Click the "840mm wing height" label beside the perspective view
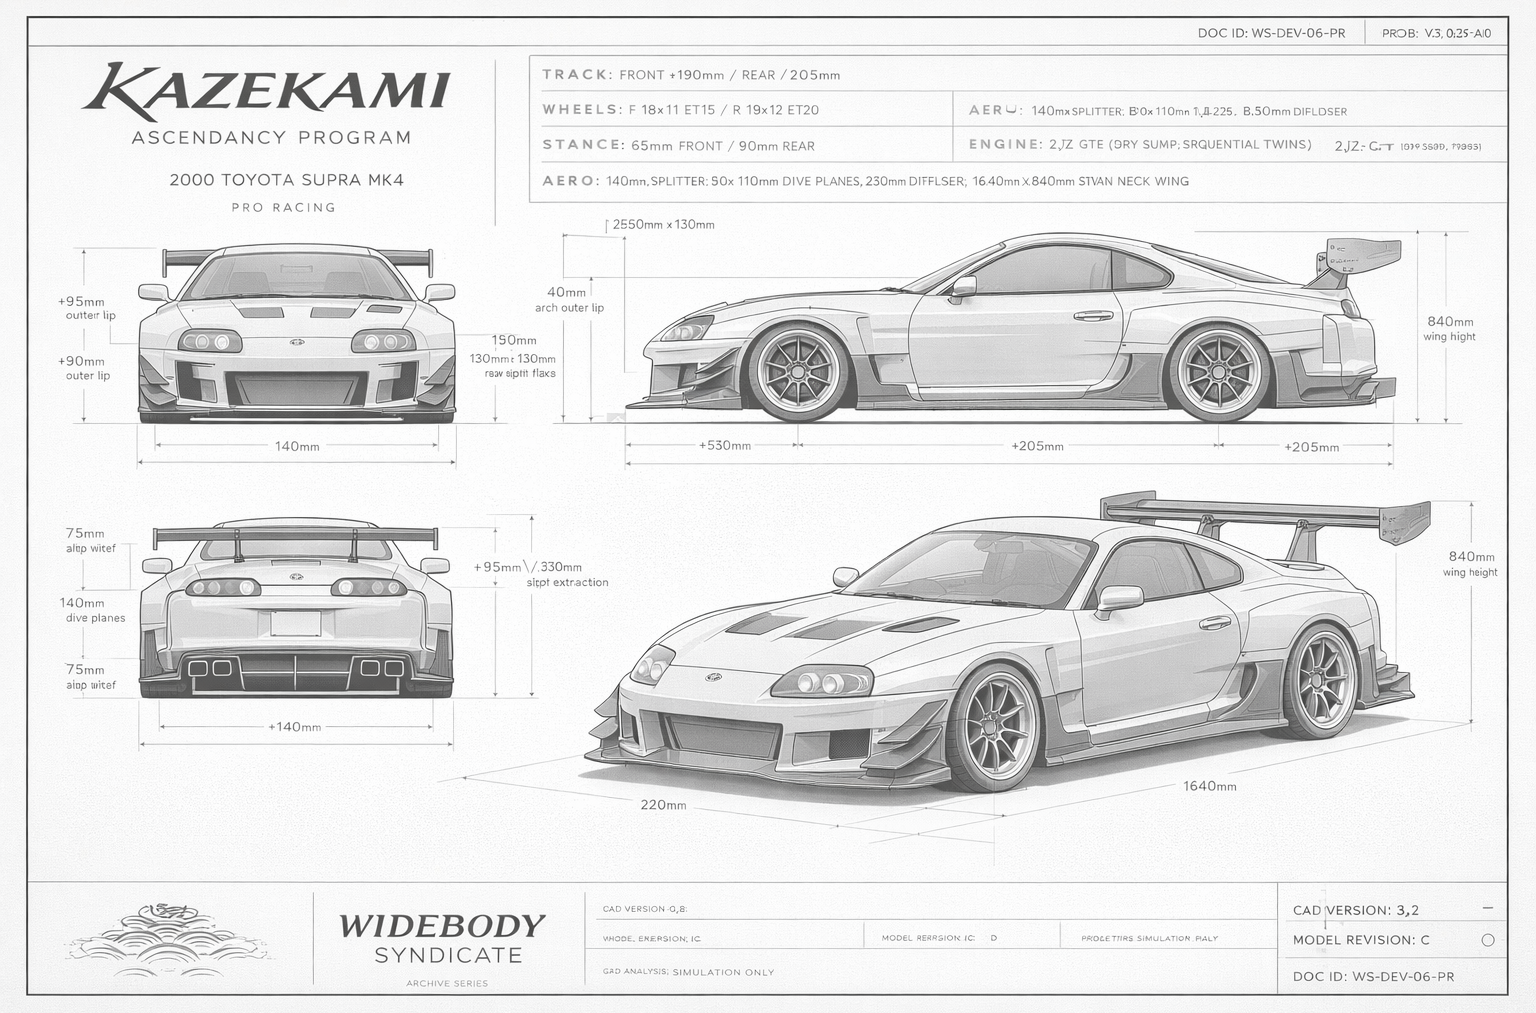Viewport: 1536px width, 1013px height. 1470,564
